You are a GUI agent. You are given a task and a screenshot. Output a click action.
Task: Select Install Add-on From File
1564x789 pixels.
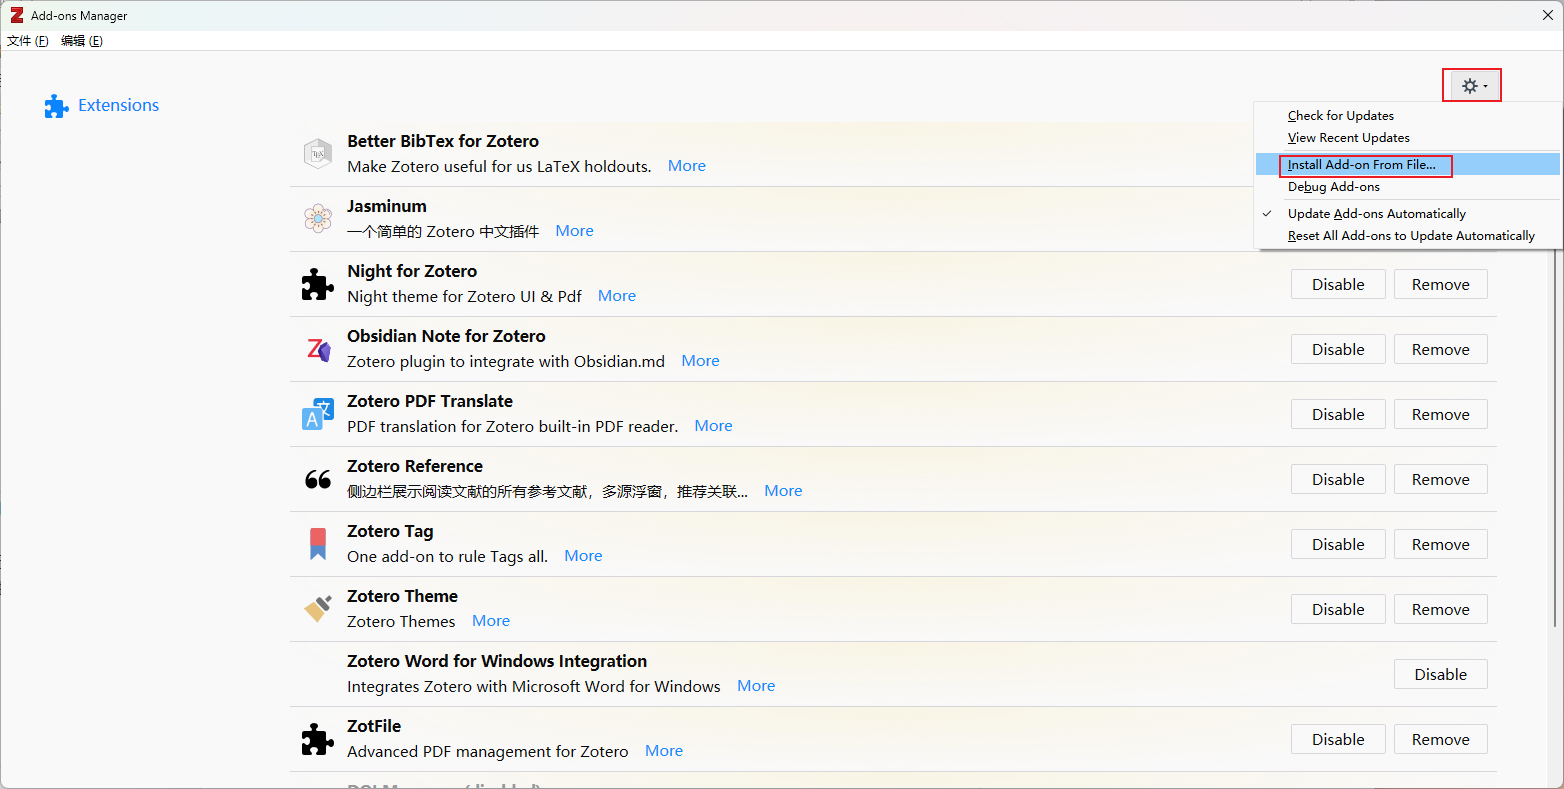(1408, 165)
